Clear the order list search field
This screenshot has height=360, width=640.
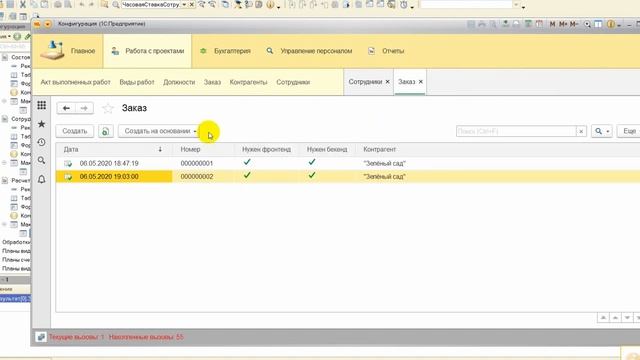[x=581, y=131]
